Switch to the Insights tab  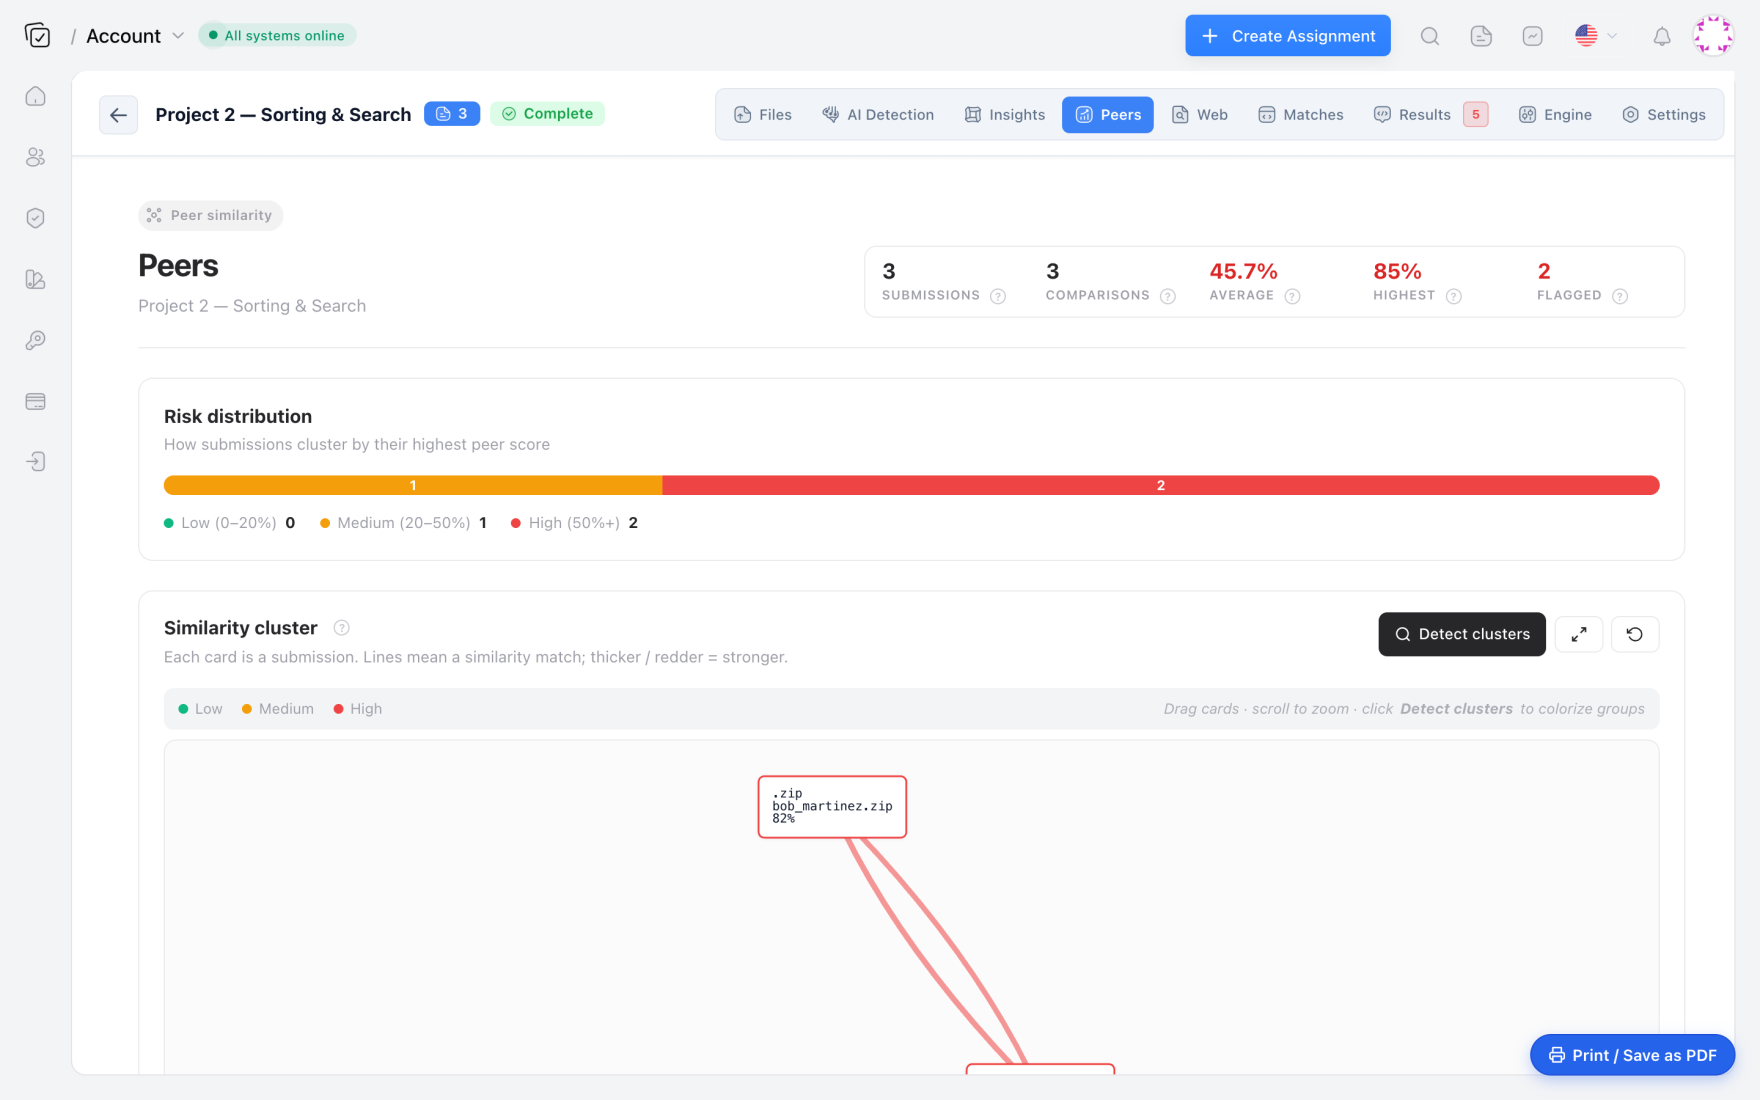click(x=1004, y=115)
